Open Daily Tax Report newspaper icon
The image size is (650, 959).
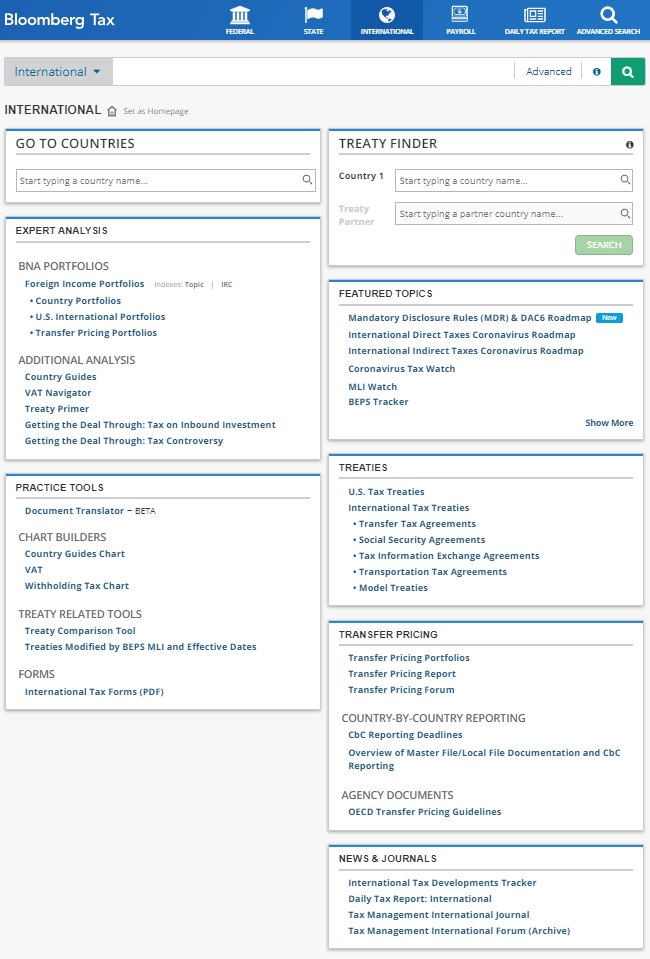coord(534,15)
